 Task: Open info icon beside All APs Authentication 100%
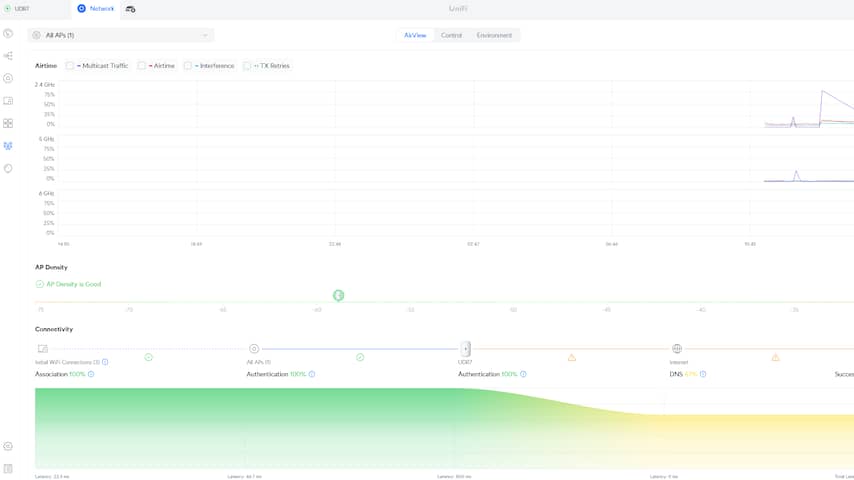[312, 374]
